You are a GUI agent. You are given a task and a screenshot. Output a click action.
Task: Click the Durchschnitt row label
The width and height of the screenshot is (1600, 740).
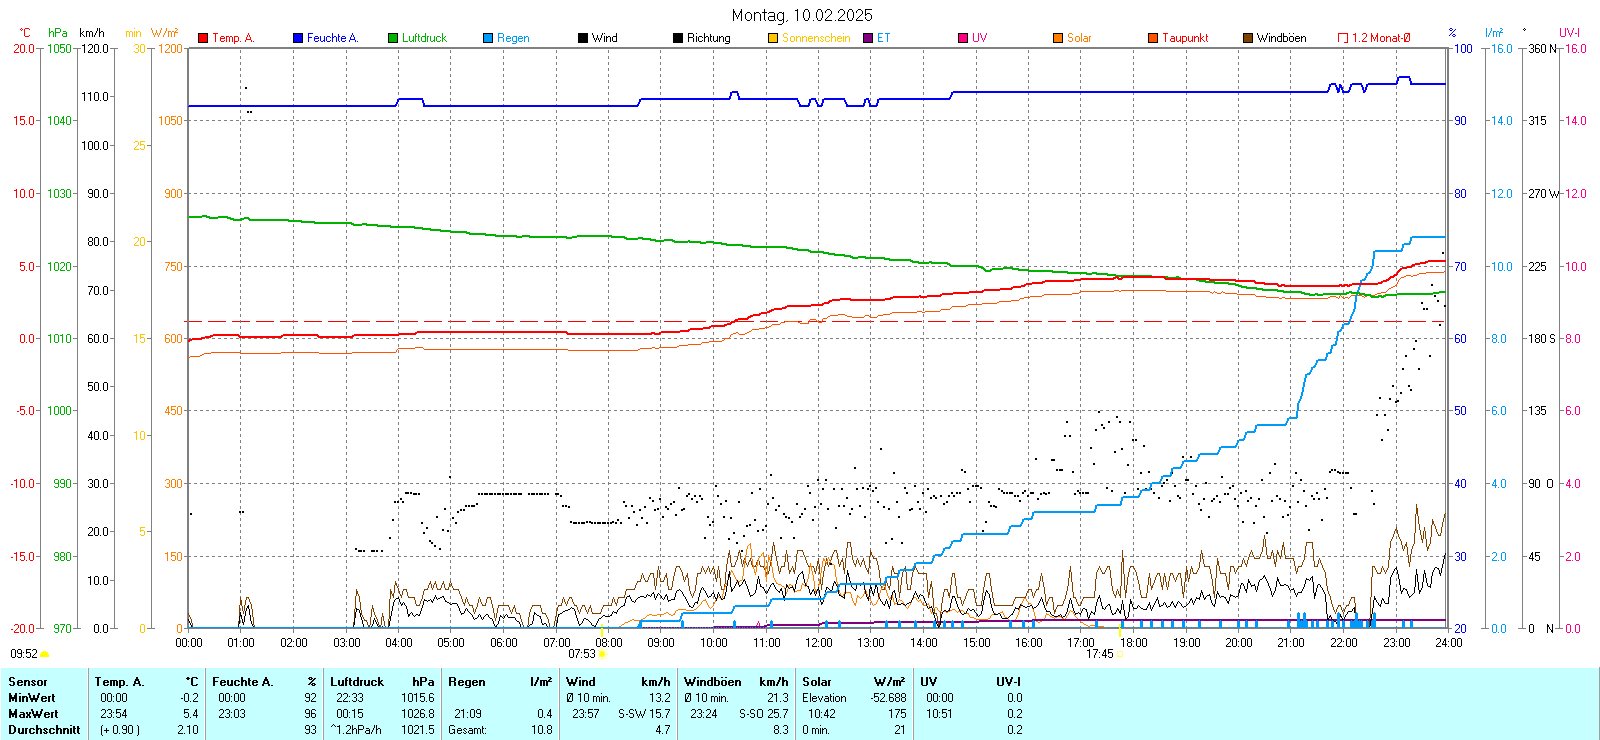pos(44,730)
